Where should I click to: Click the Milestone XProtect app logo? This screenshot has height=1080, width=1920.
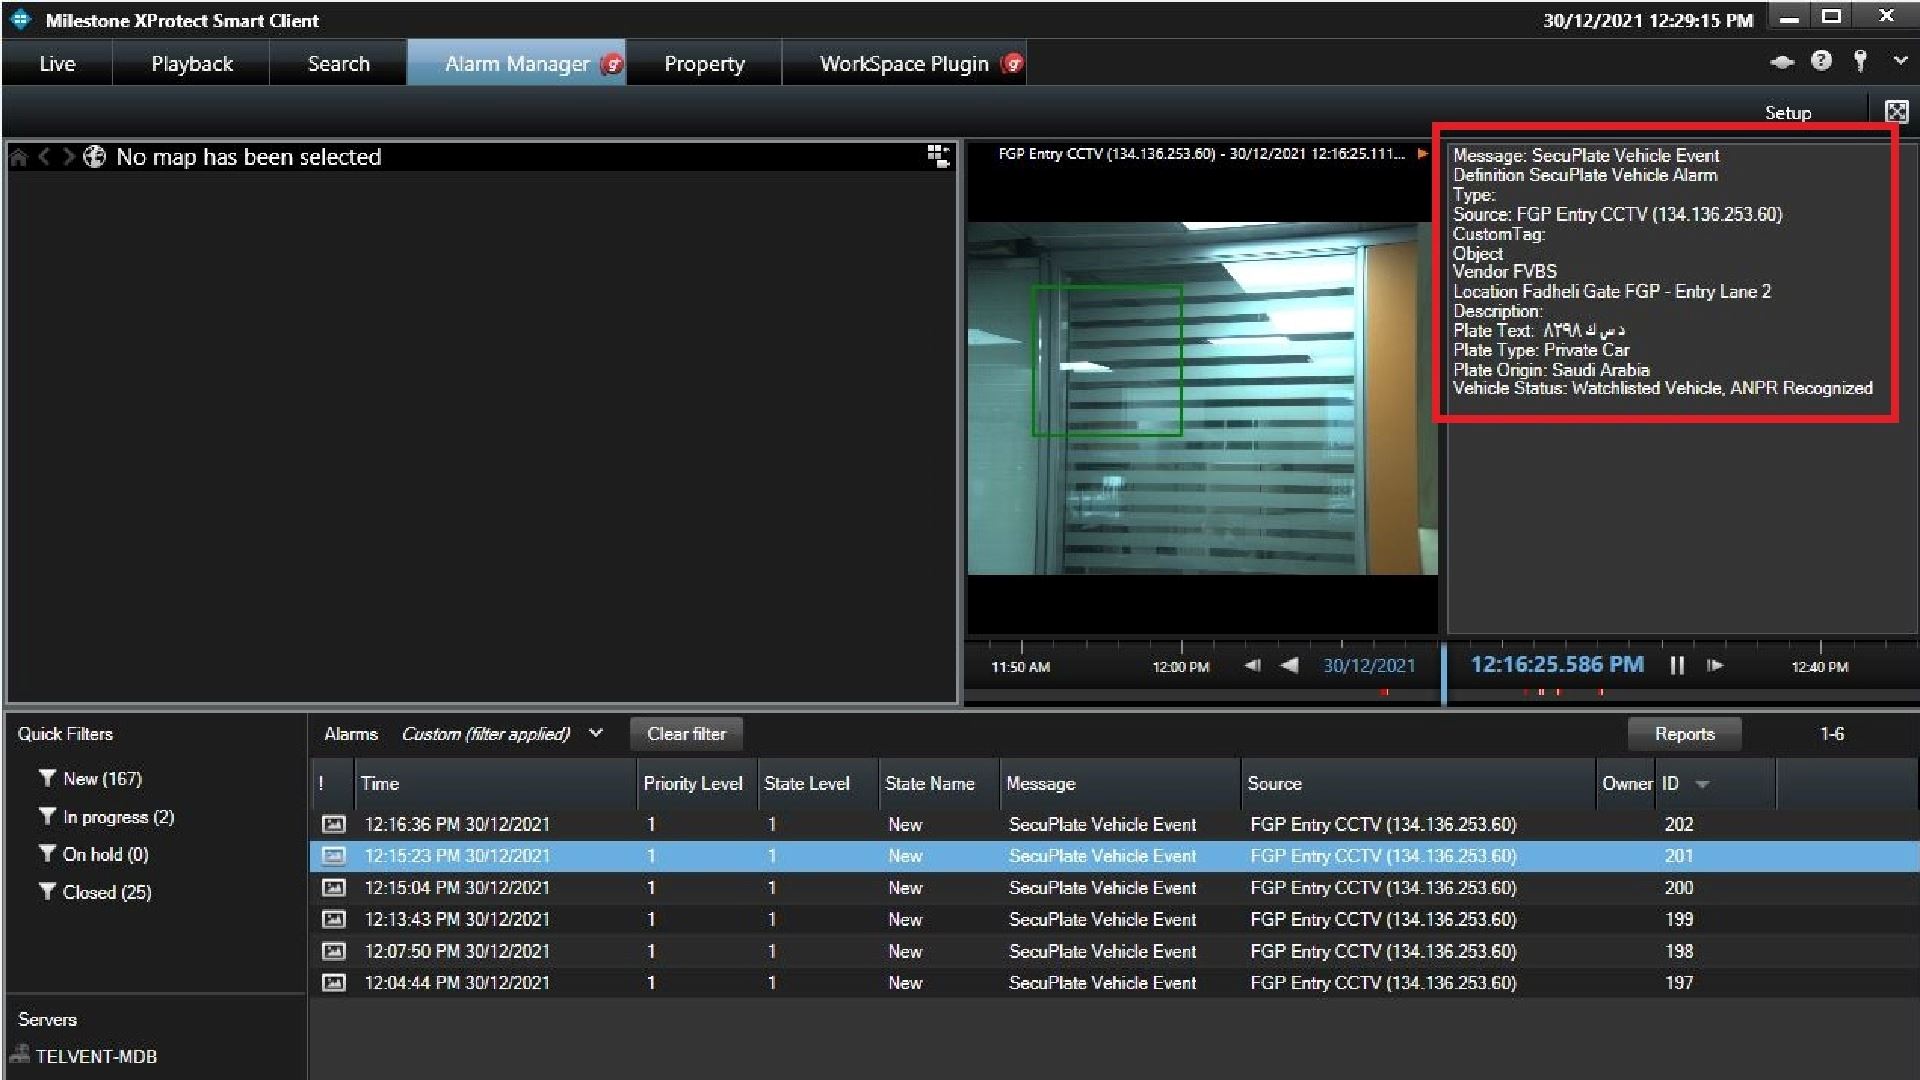point(21,20)
